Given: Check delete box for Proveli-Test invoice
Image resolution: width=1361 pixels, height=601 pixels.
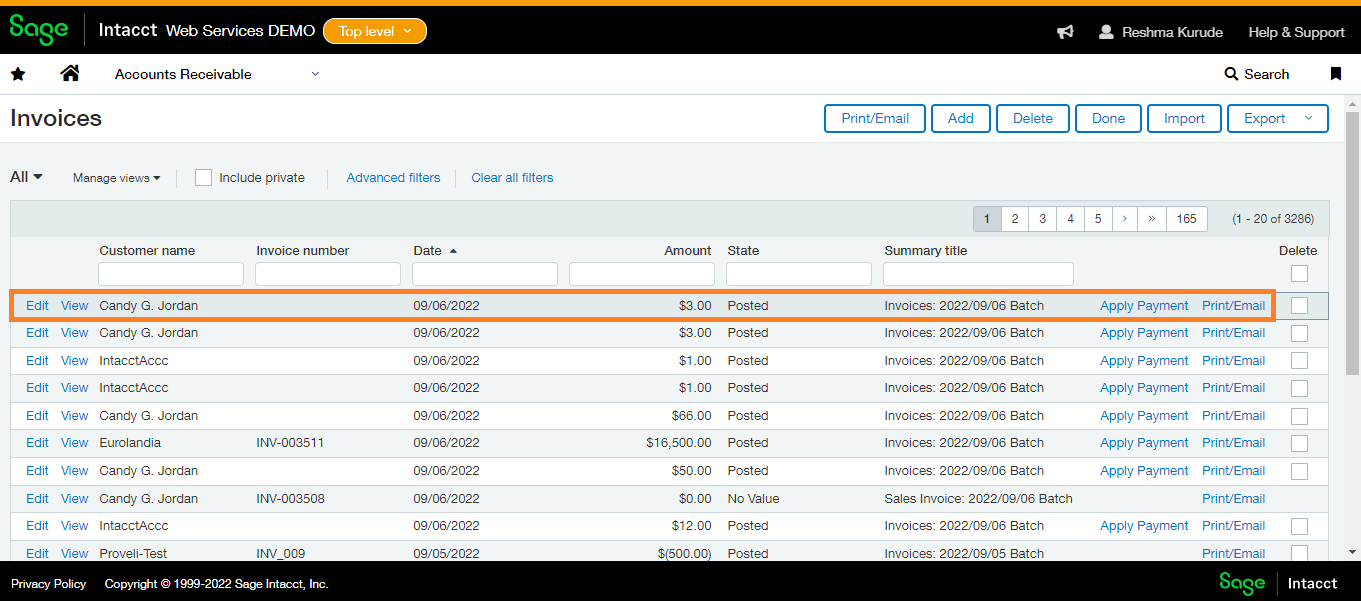Looking at the screenshot, I should click(1299, 553).
